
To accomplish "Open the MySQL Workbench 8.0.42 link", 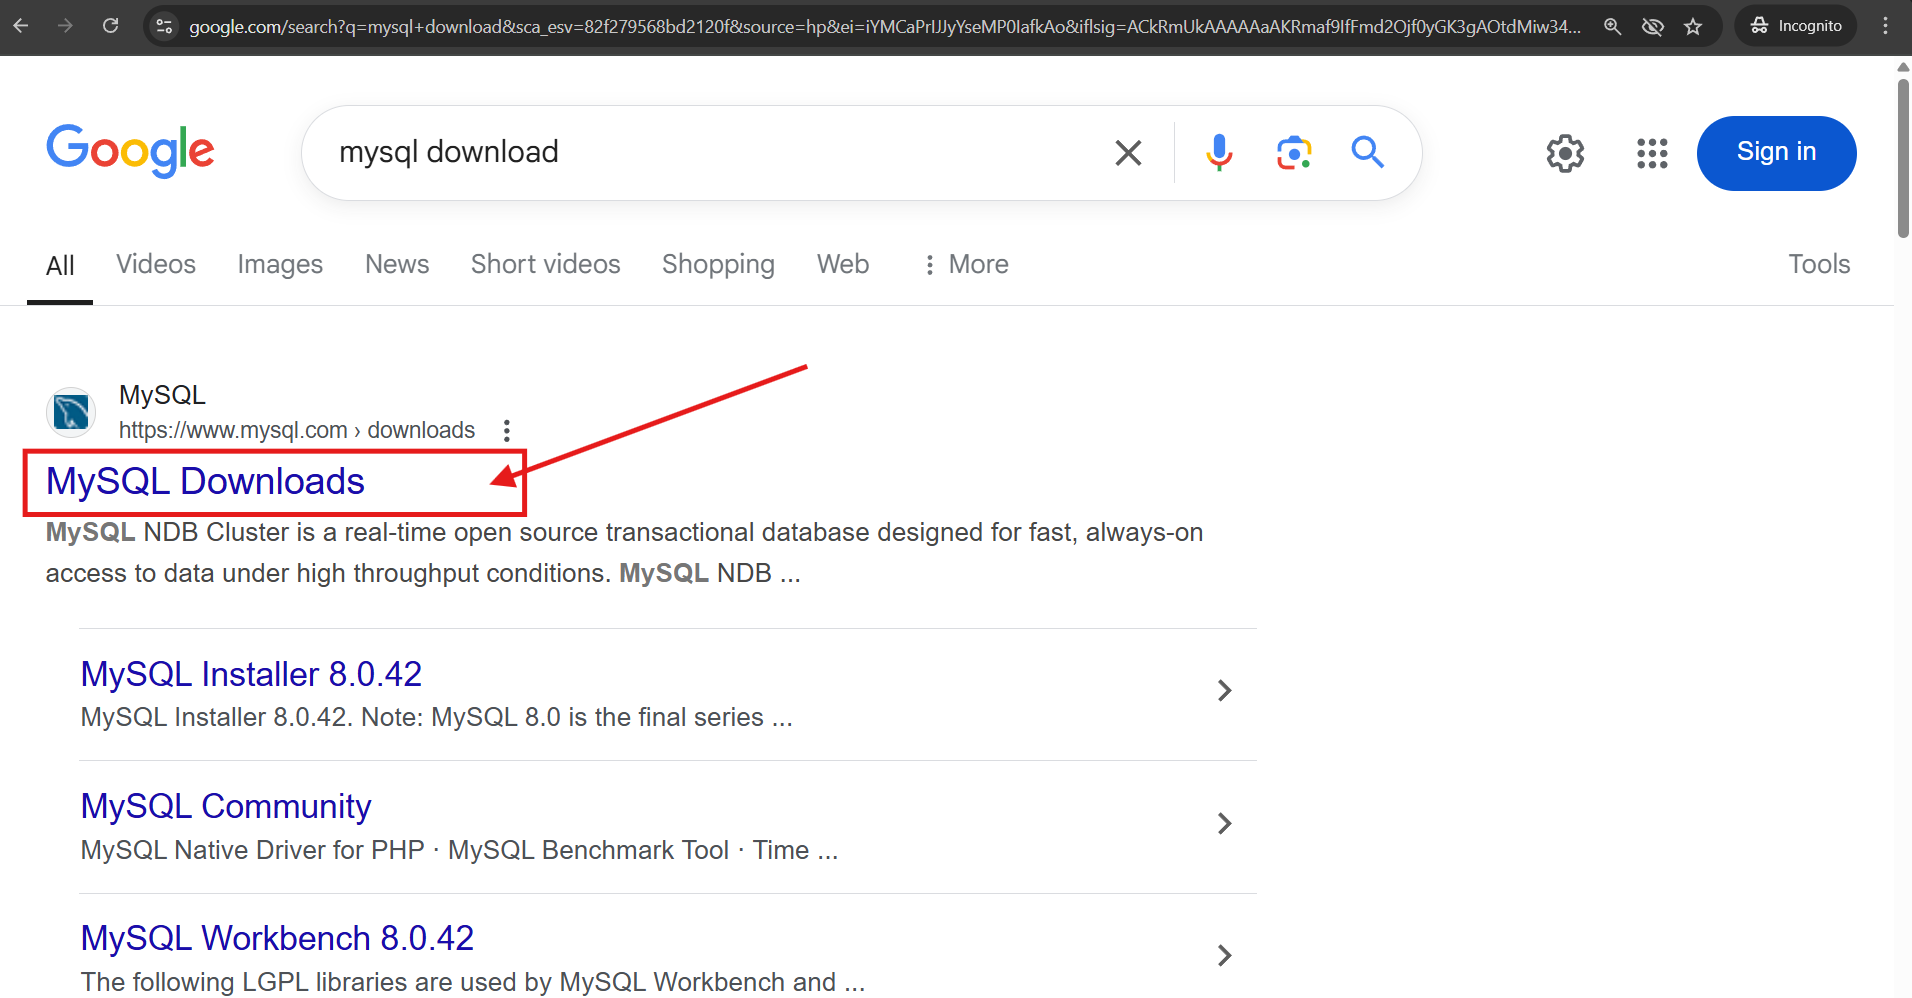I will pyautogui.click(x=277, y=938).
